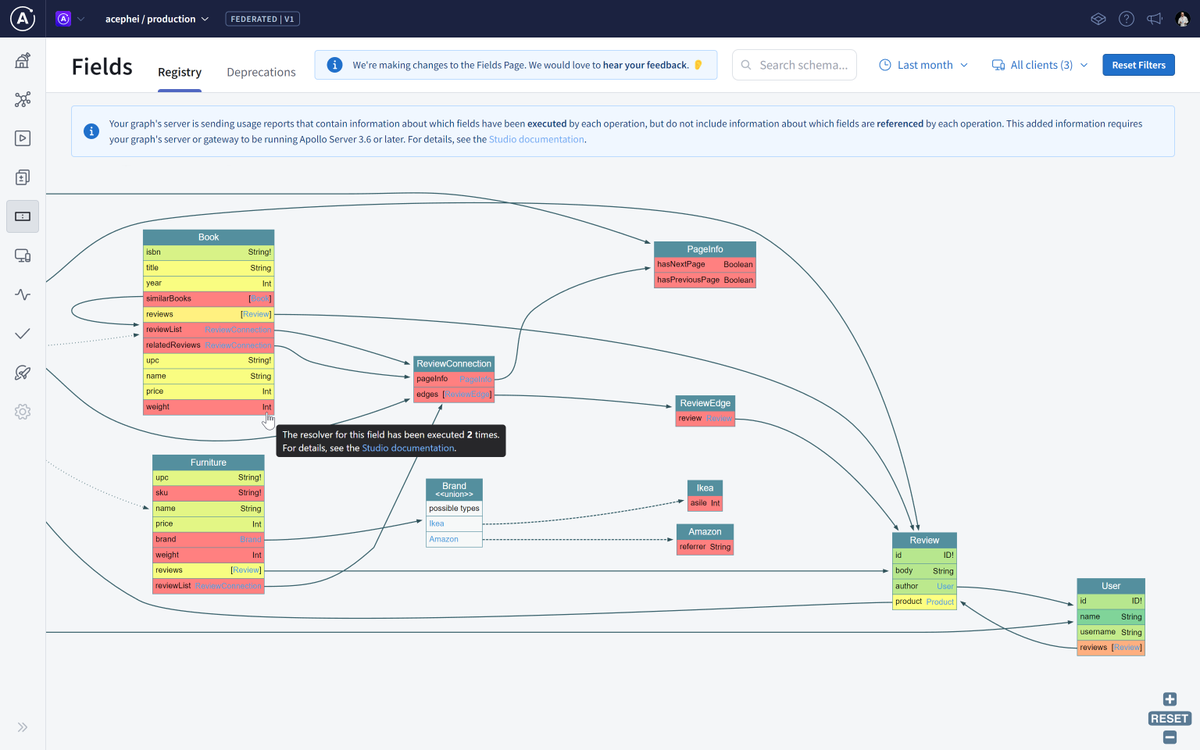Select the Operations pulse icon in the sidebar
Screen dimensions: 1200x750
pyautogui.click(x=22, y=294)
